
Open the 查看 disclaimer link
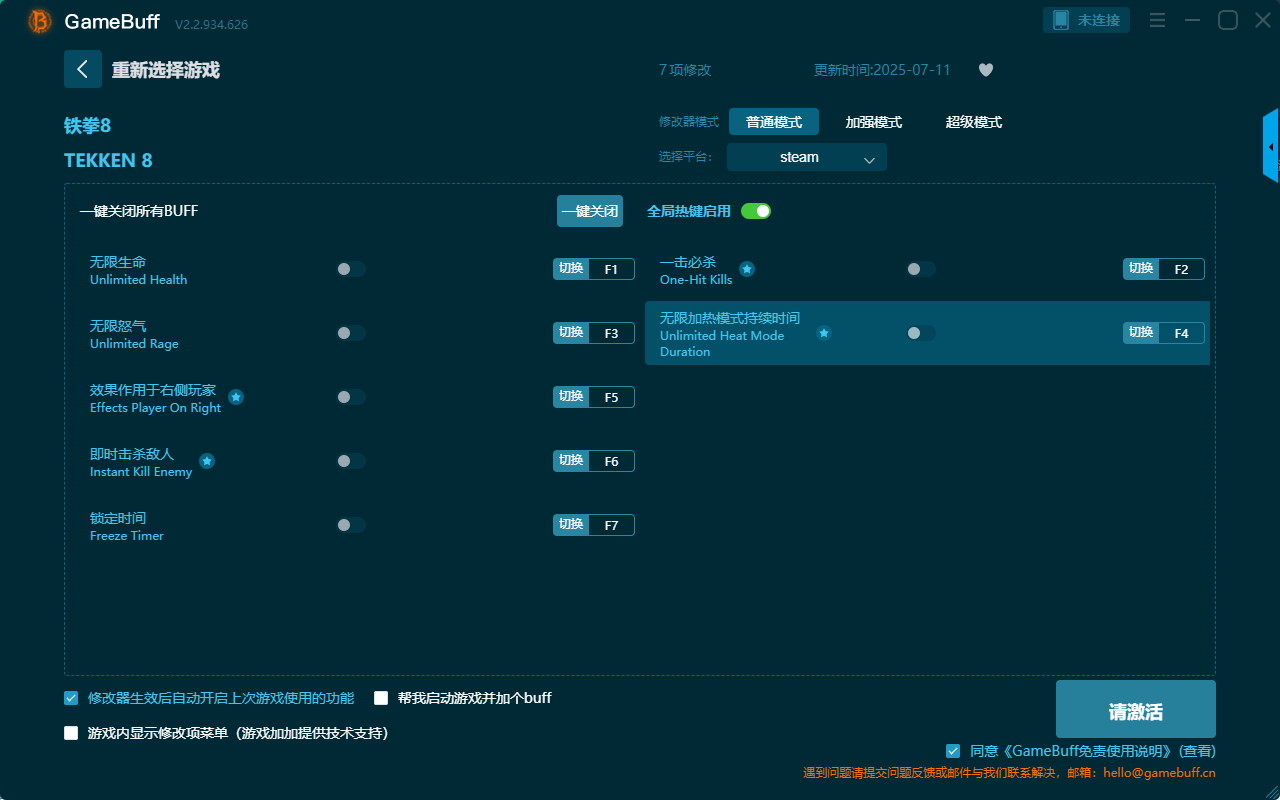point(1197,750)
